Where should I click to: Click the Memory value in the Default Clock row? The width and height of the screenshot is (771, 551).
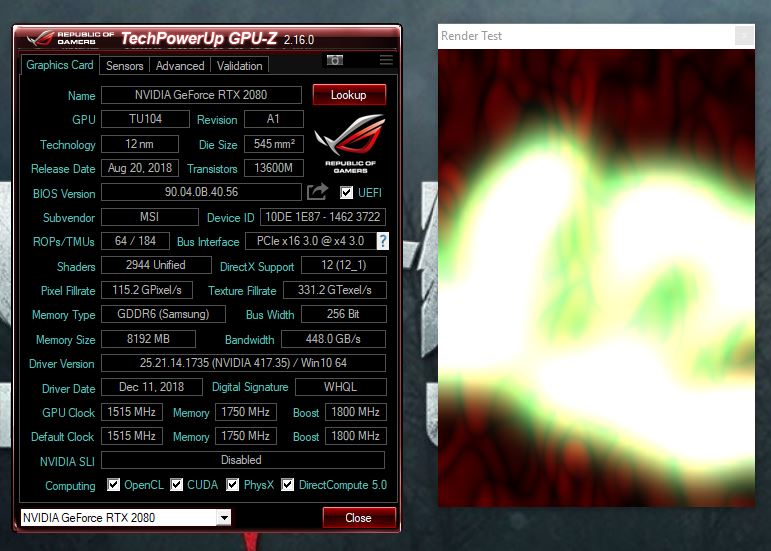(x=246, y=436)
